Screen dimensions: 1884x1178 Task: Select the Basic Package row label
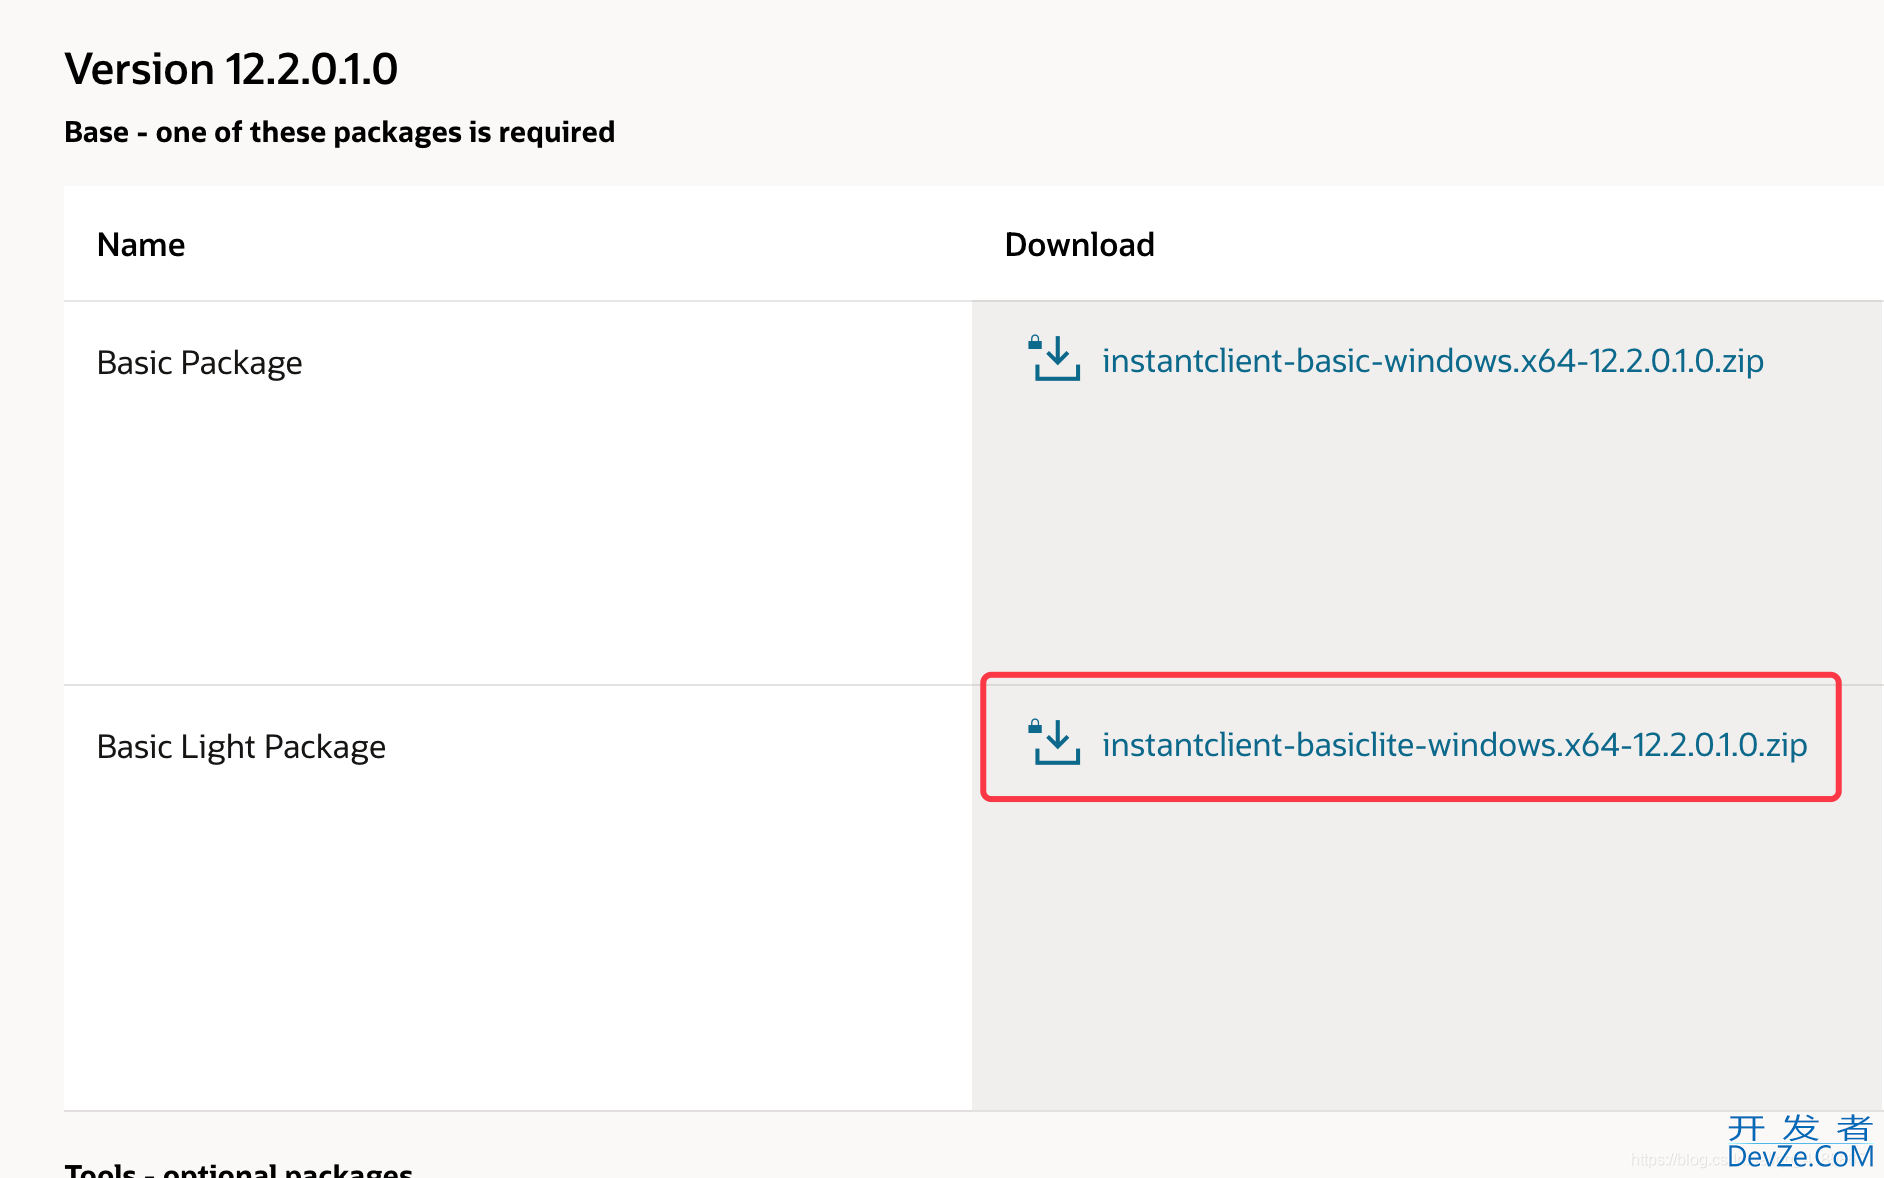(x=199, y=363)
